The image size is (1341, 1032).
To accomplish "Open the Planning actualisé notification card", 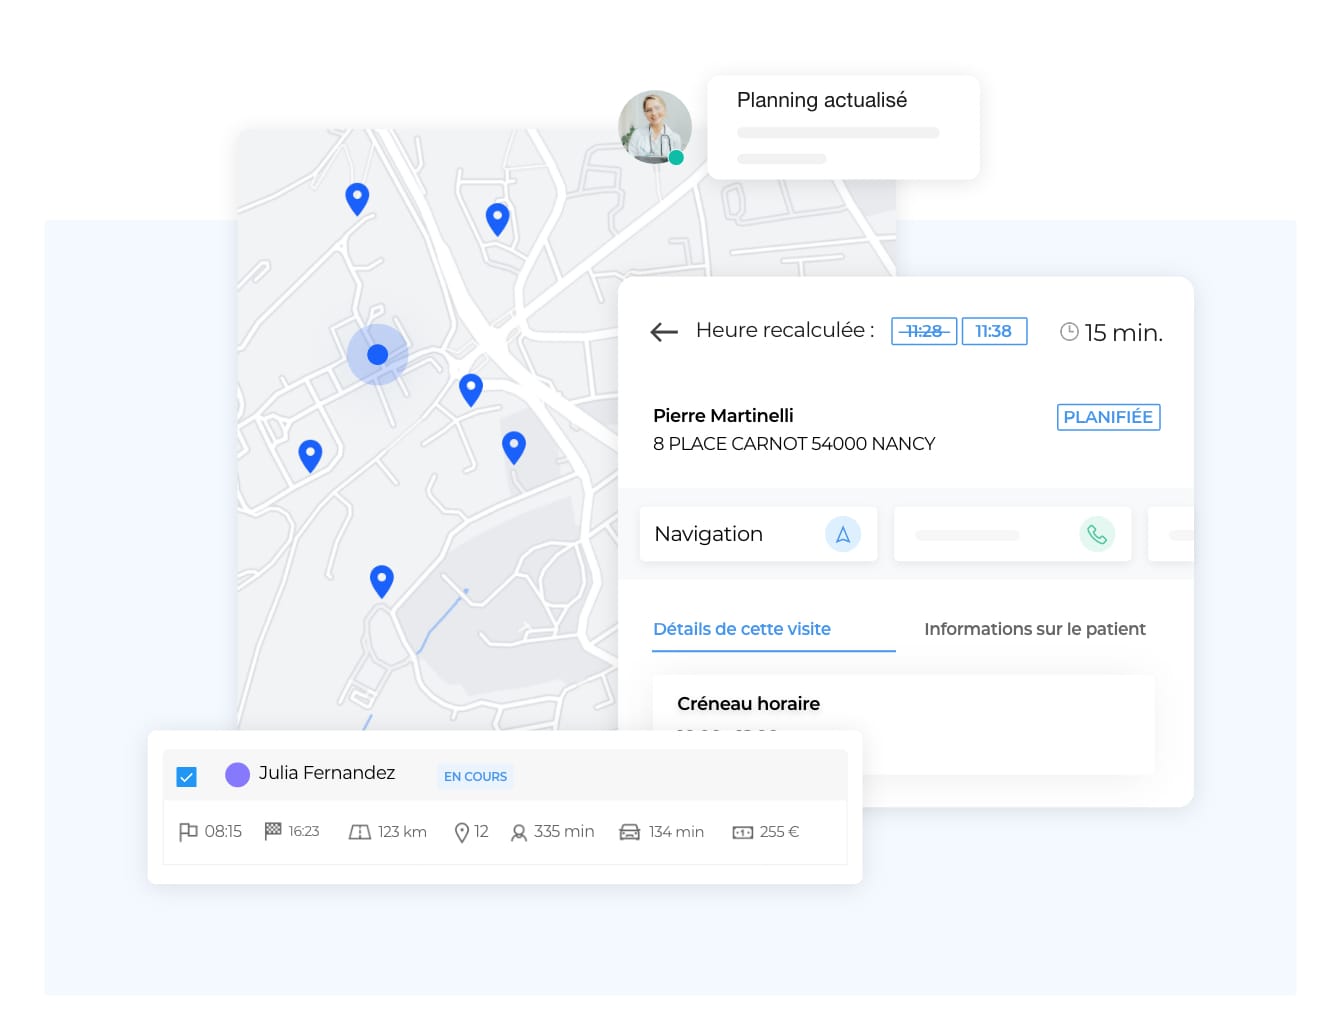I will pyautogui.click(x=843, y=127).
